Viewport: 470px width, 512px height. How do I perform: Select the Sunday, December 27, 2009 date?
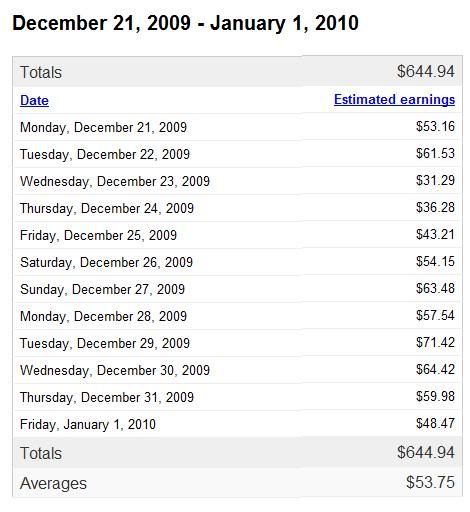pos(102,289)
